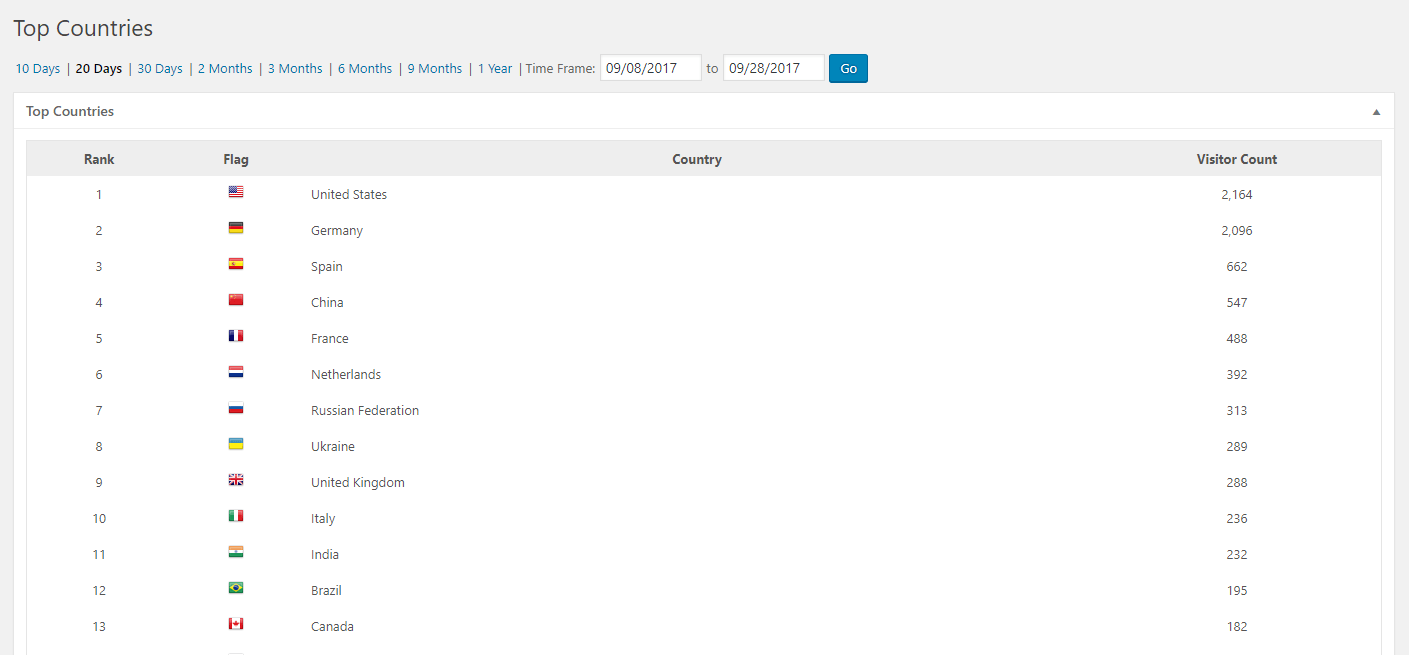Click visitor count 288
1409x655 pixels.
click(1237, 483)
